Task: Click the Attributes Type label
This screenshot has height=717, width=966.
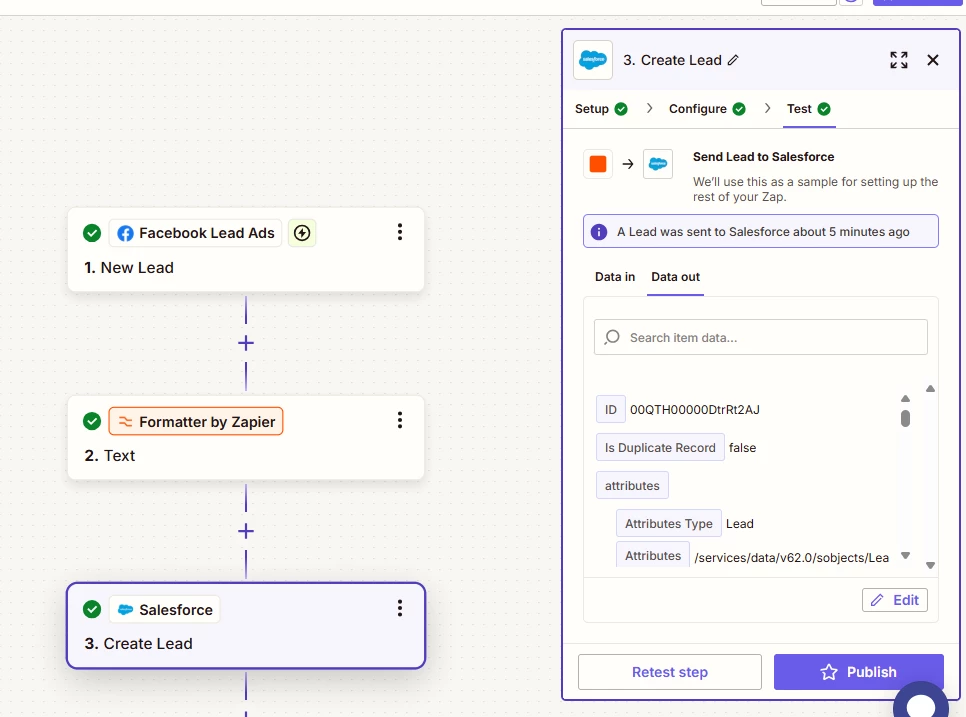Action: (668, 524)
